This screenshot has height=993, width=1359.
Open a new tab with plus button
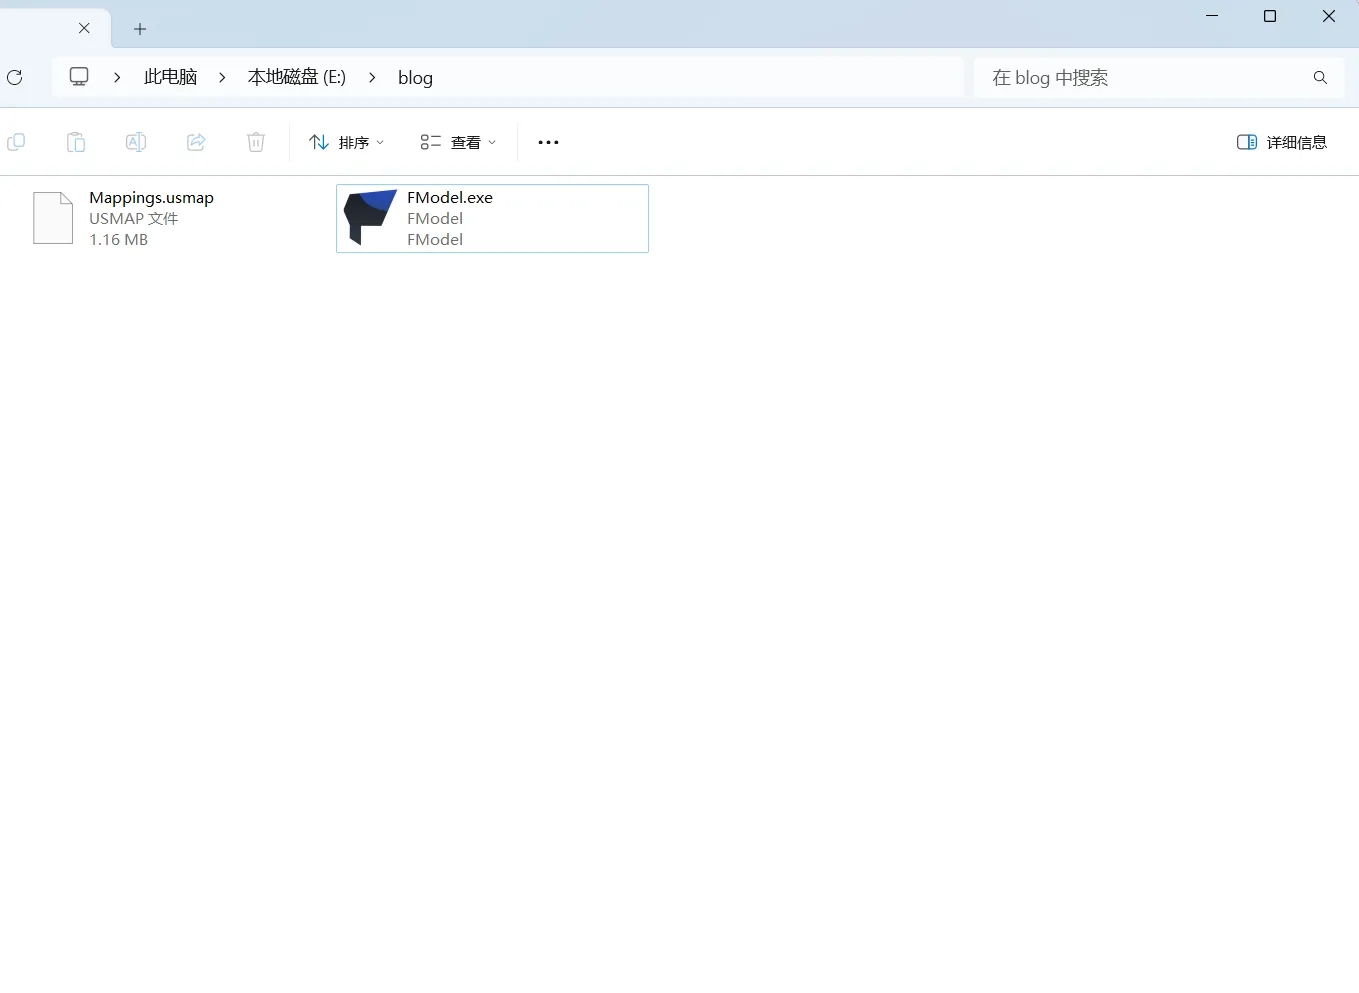click(140, 29)
